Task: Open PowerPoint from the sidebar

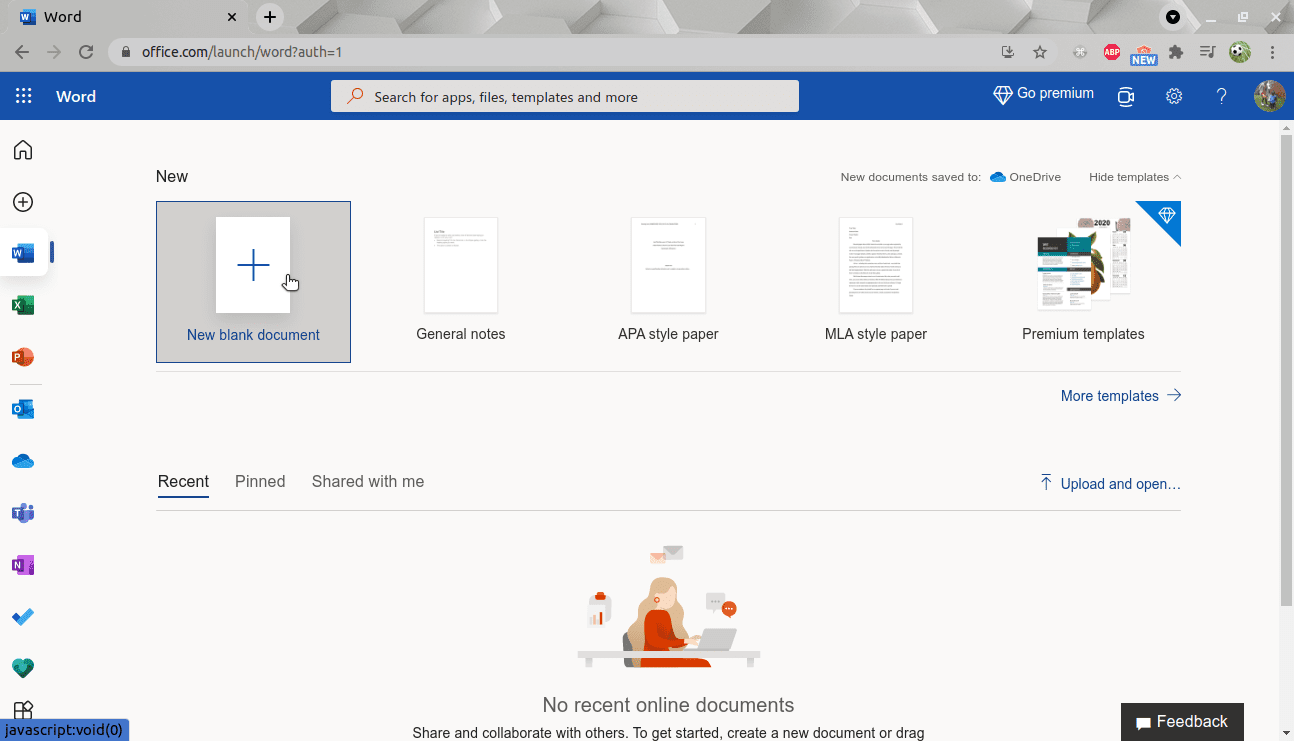Action: [23, 357]
